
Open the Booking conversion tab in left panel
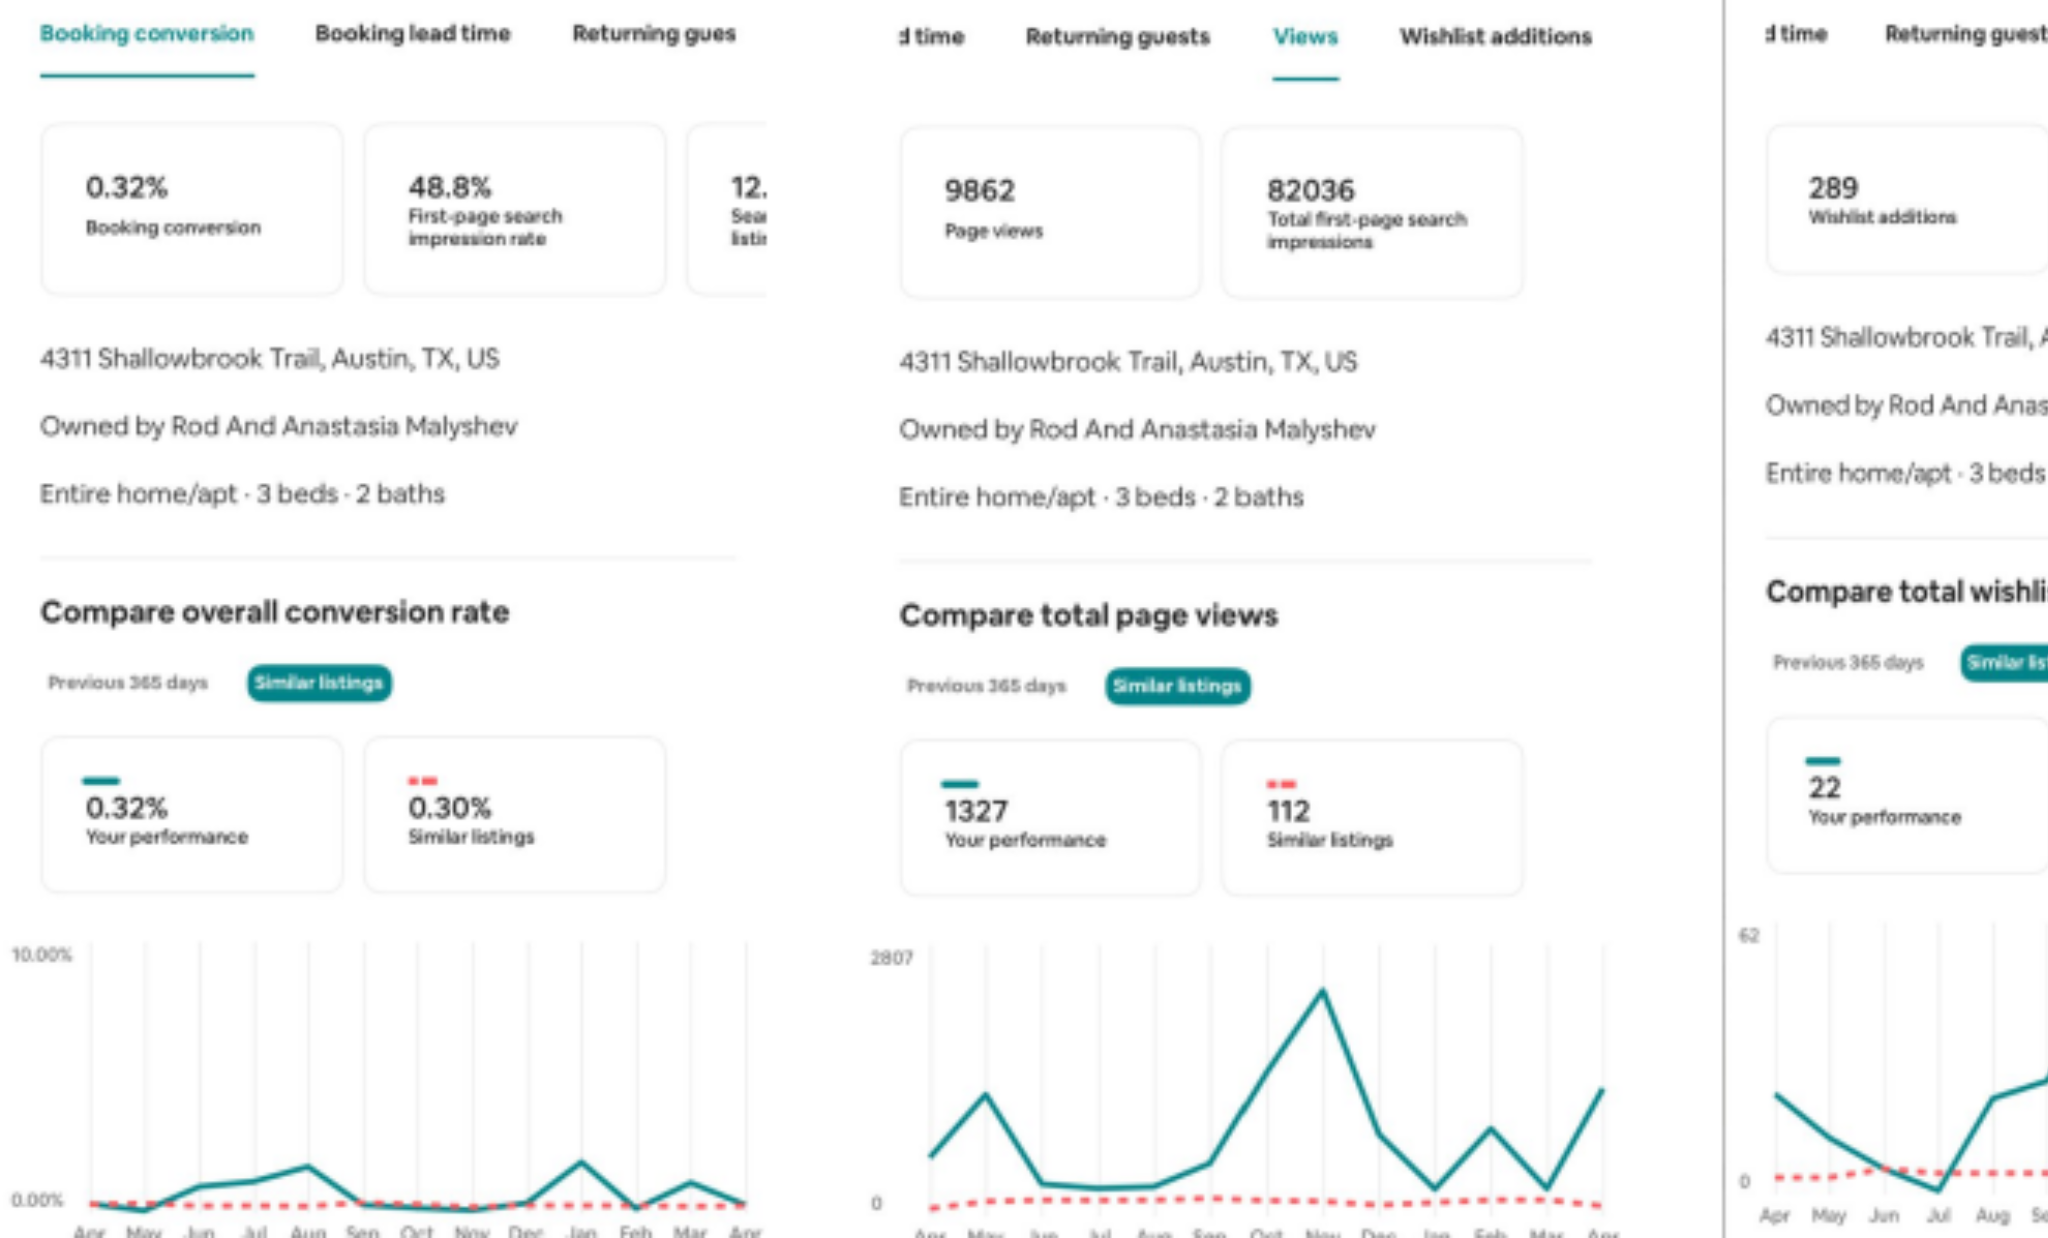pyautogui.click(x=146, y=34)
